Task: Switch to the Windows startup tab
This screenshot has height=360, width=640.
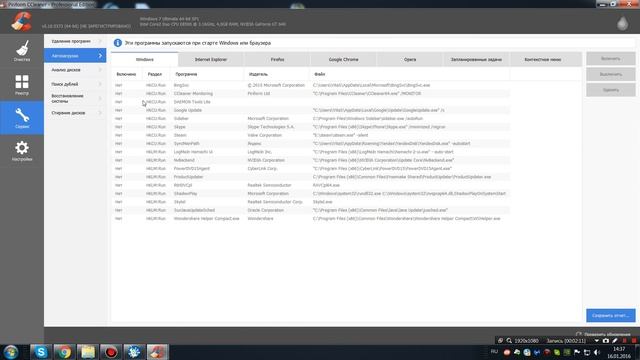Action: [x=144, y=59]
